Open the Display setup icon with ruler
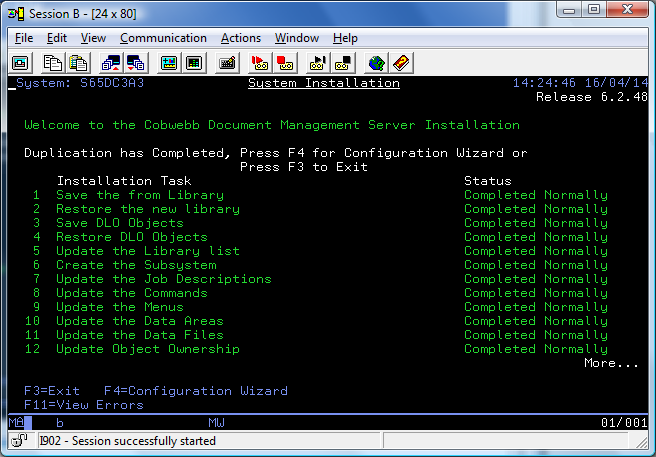The width and height of the screenshot is (656, 457). (x=169, y=63)
